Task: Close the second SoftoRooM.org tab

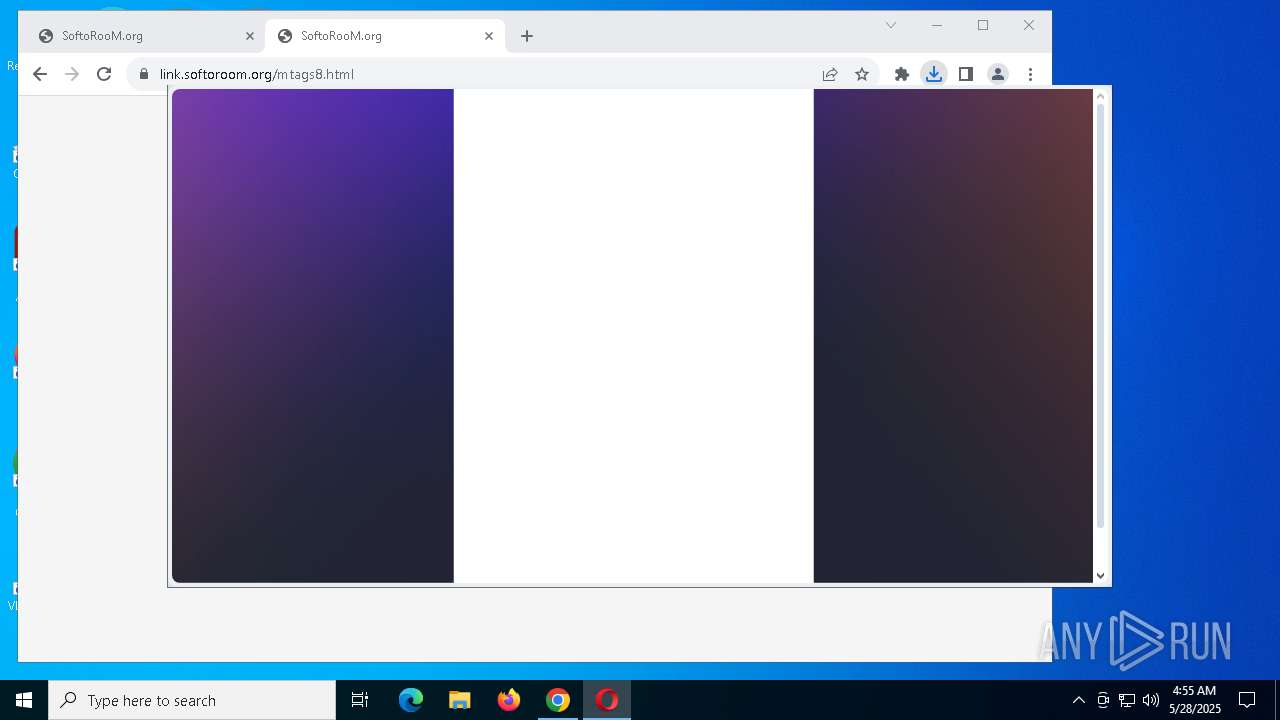Action: [489, 36]
